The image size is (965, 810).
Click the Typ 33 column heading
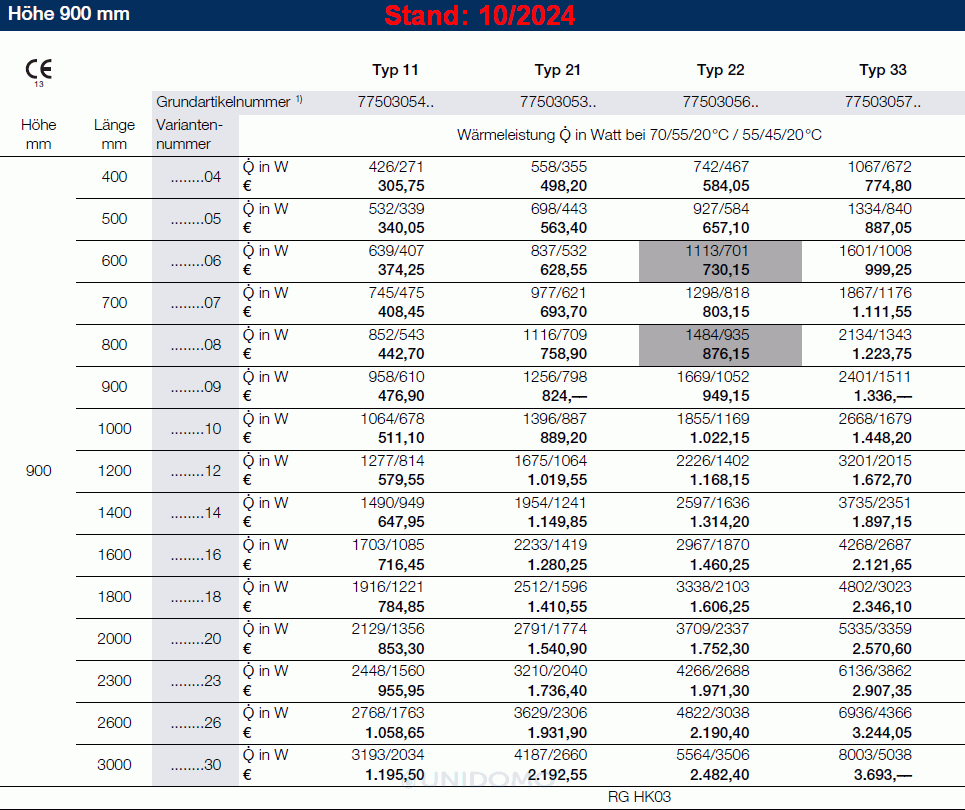coord(883,70)
